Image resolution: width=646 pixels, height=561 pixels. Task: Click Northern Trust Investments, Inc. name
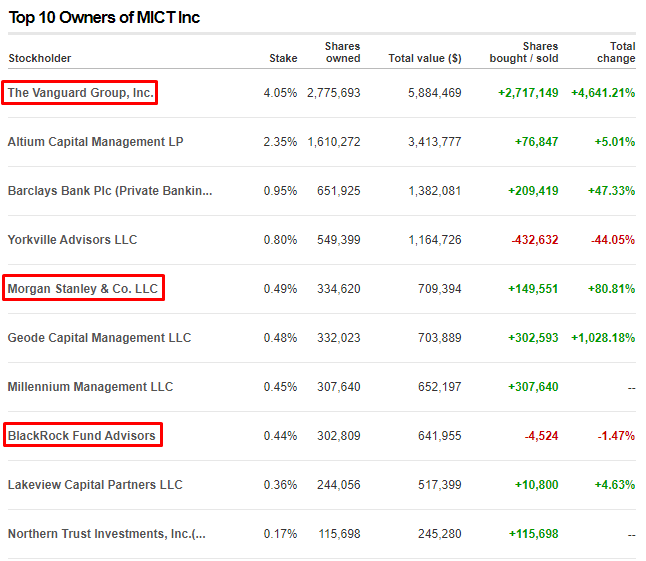point(107,534)
